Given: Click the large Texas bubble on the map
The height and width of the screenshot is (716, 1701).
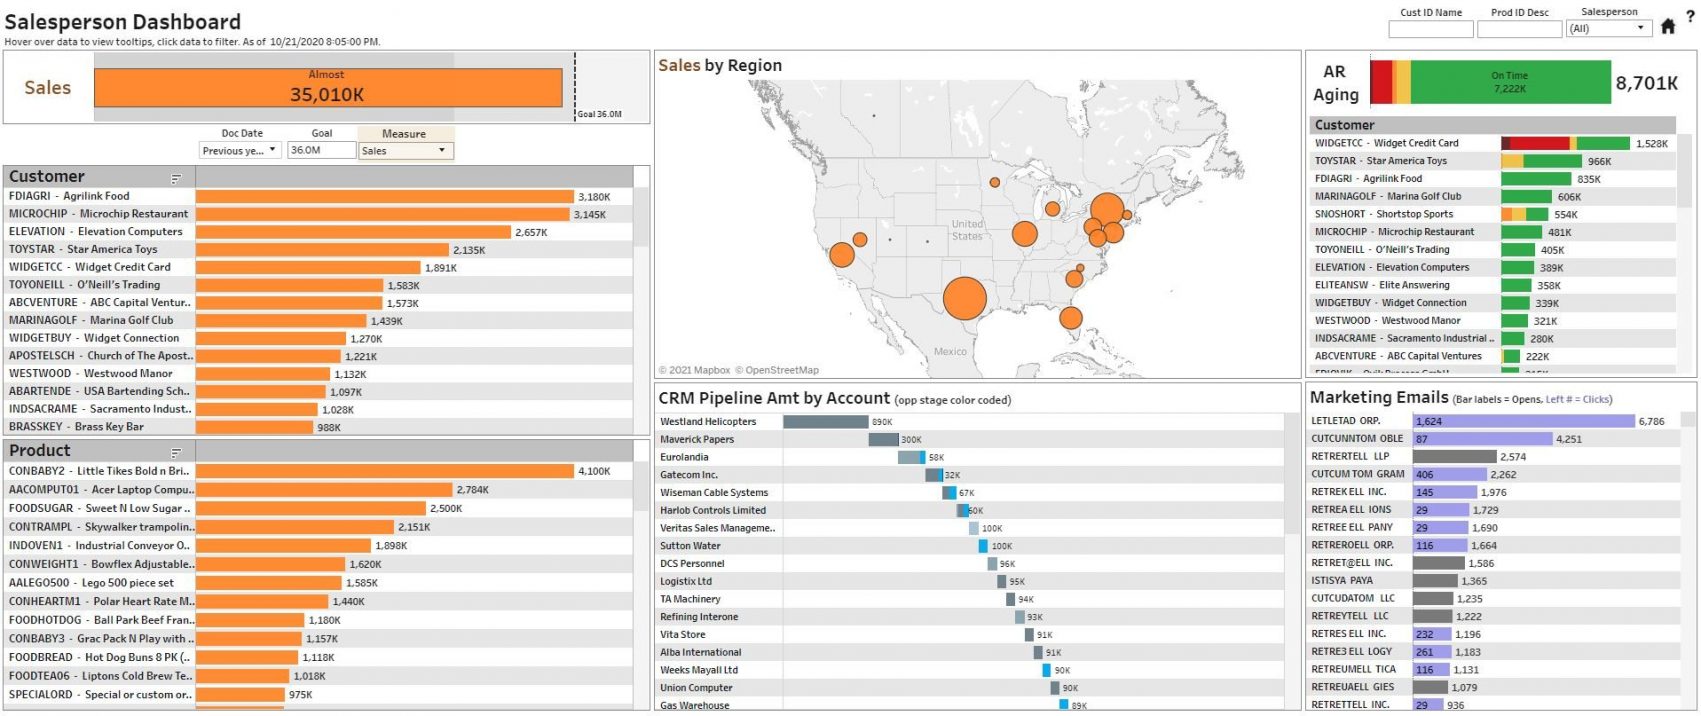Looking at the screenshot, I should point(964,298).
